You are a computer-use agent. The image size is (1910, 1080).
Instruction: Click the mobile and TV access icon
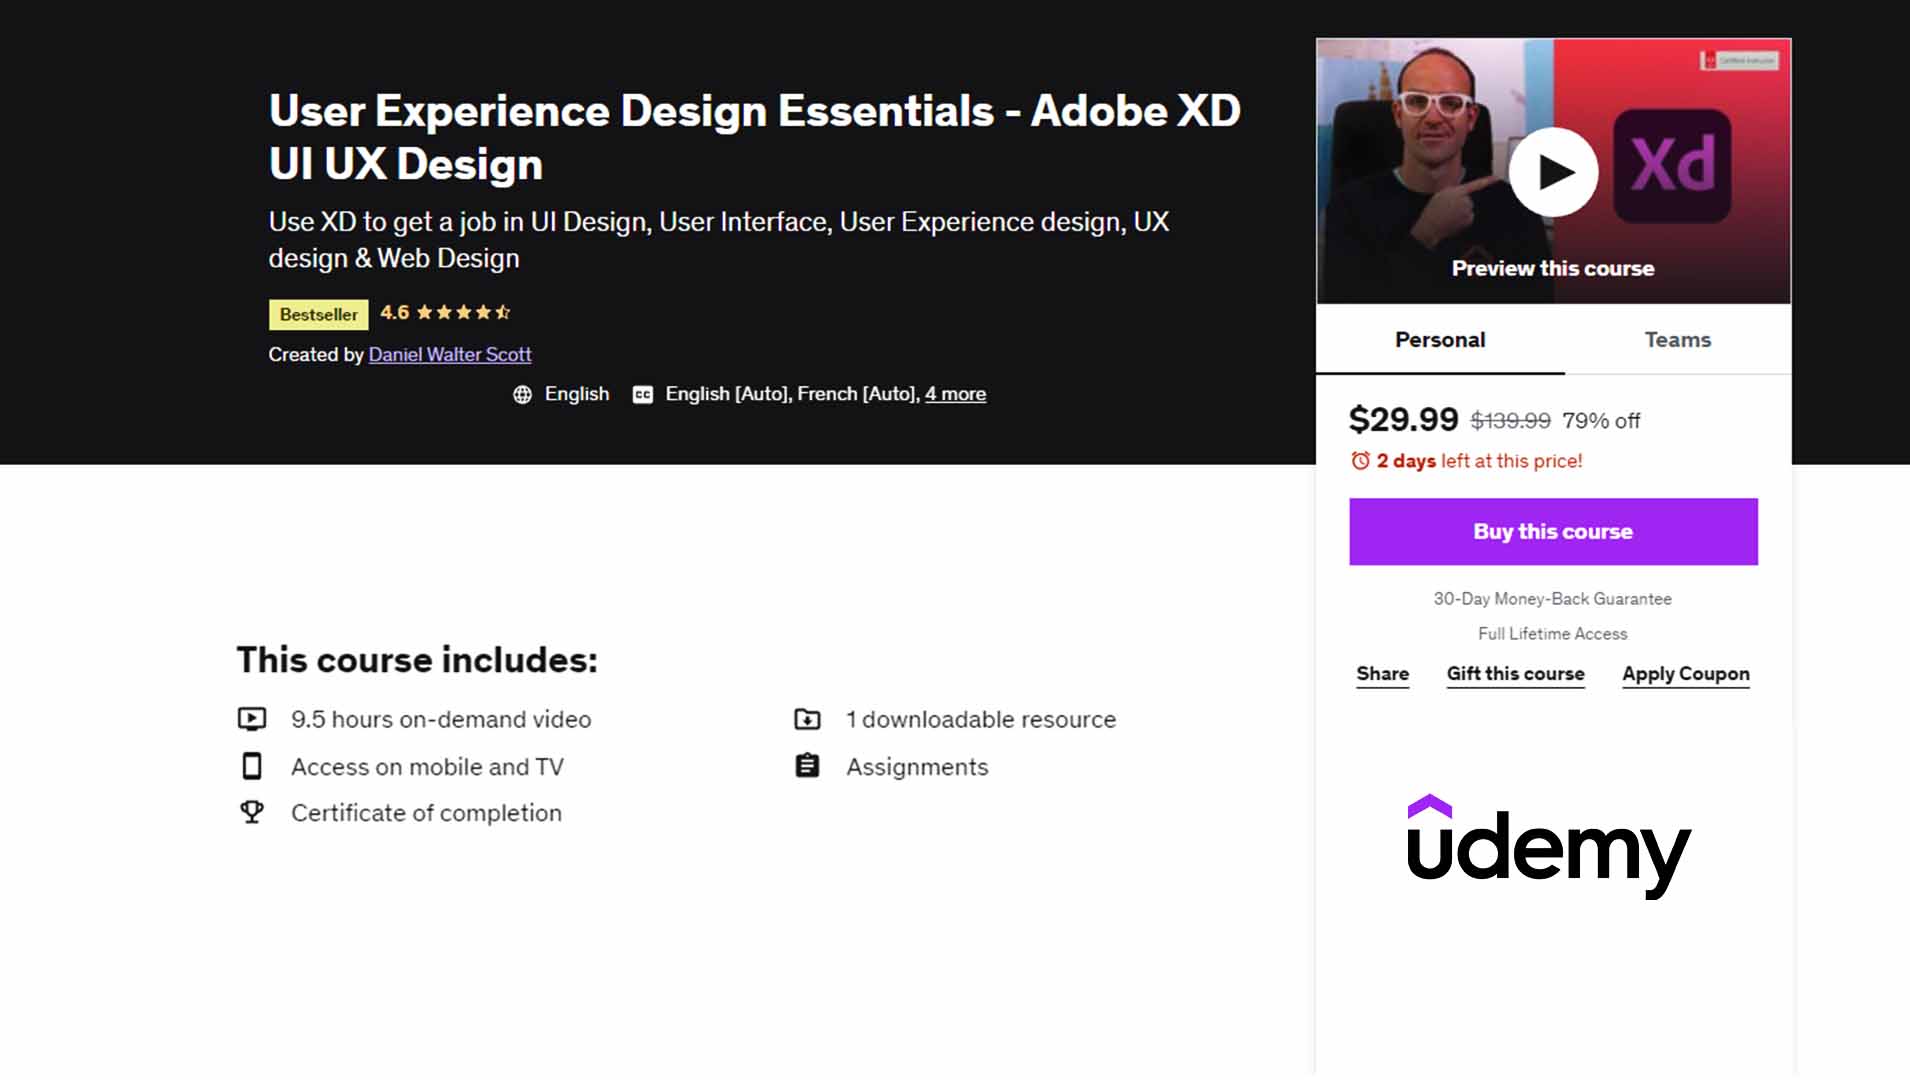253,765
